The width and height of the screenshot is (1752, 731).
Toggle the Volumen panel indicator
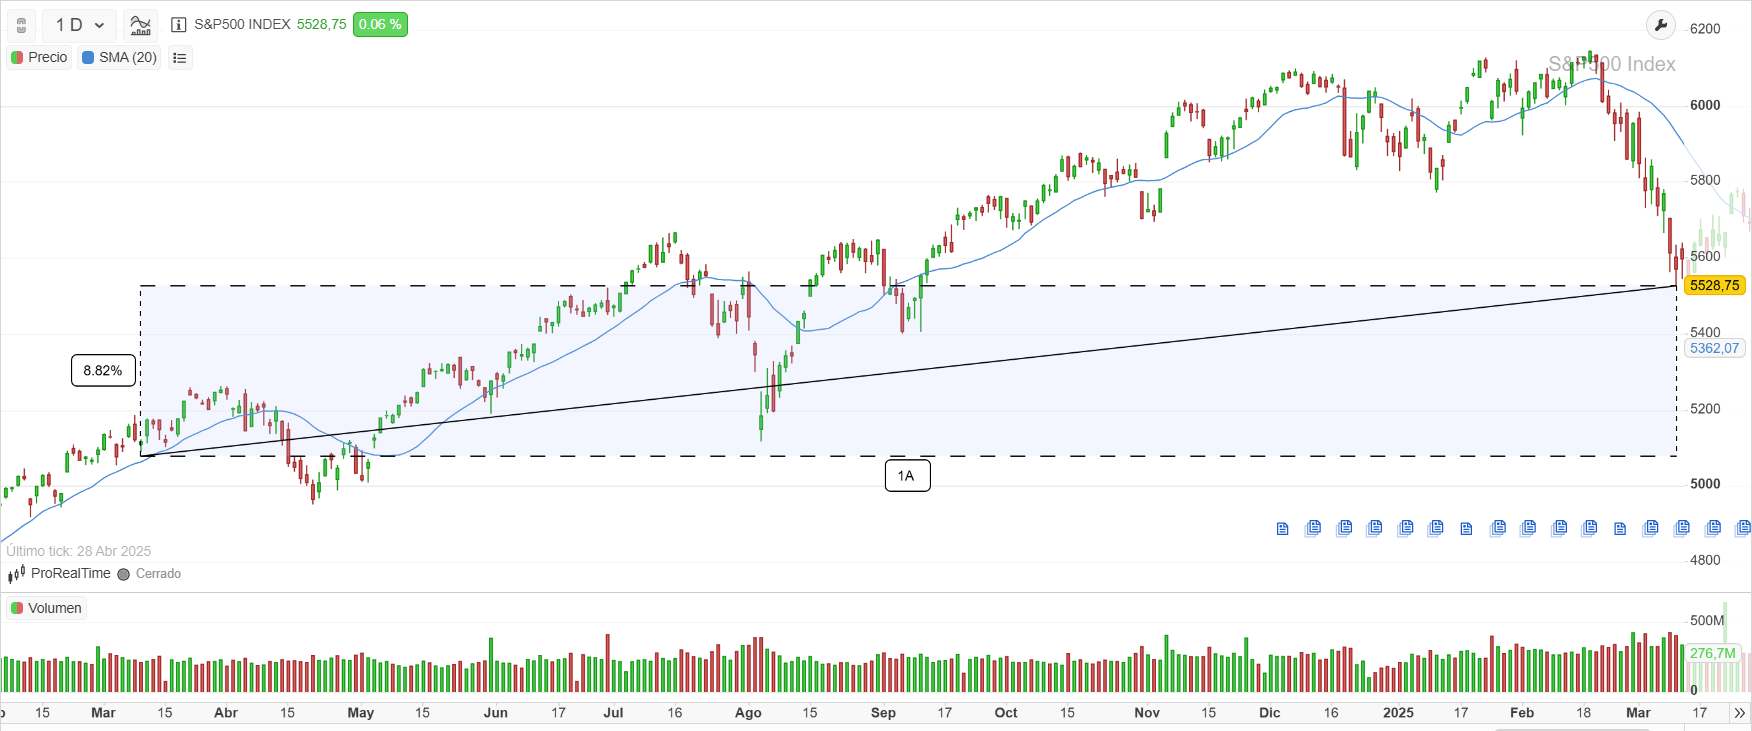pyautogui.click(x=47, y=608)
